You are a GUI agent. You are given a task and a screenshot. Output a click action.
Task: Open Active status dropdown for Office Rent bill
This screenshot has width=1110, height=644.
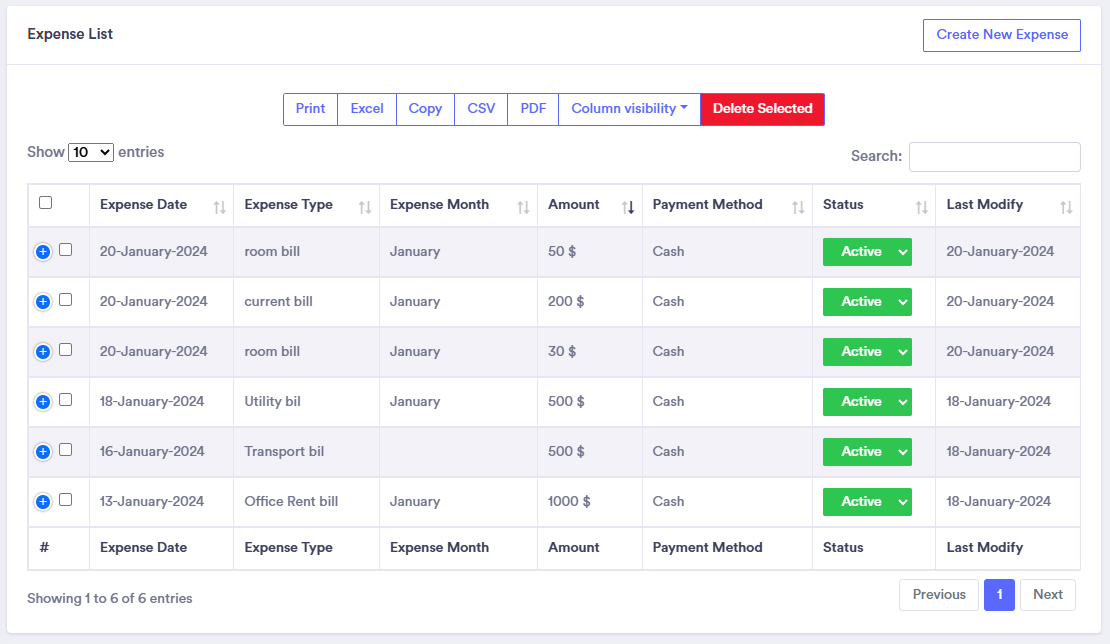click(x=866, y=502)
